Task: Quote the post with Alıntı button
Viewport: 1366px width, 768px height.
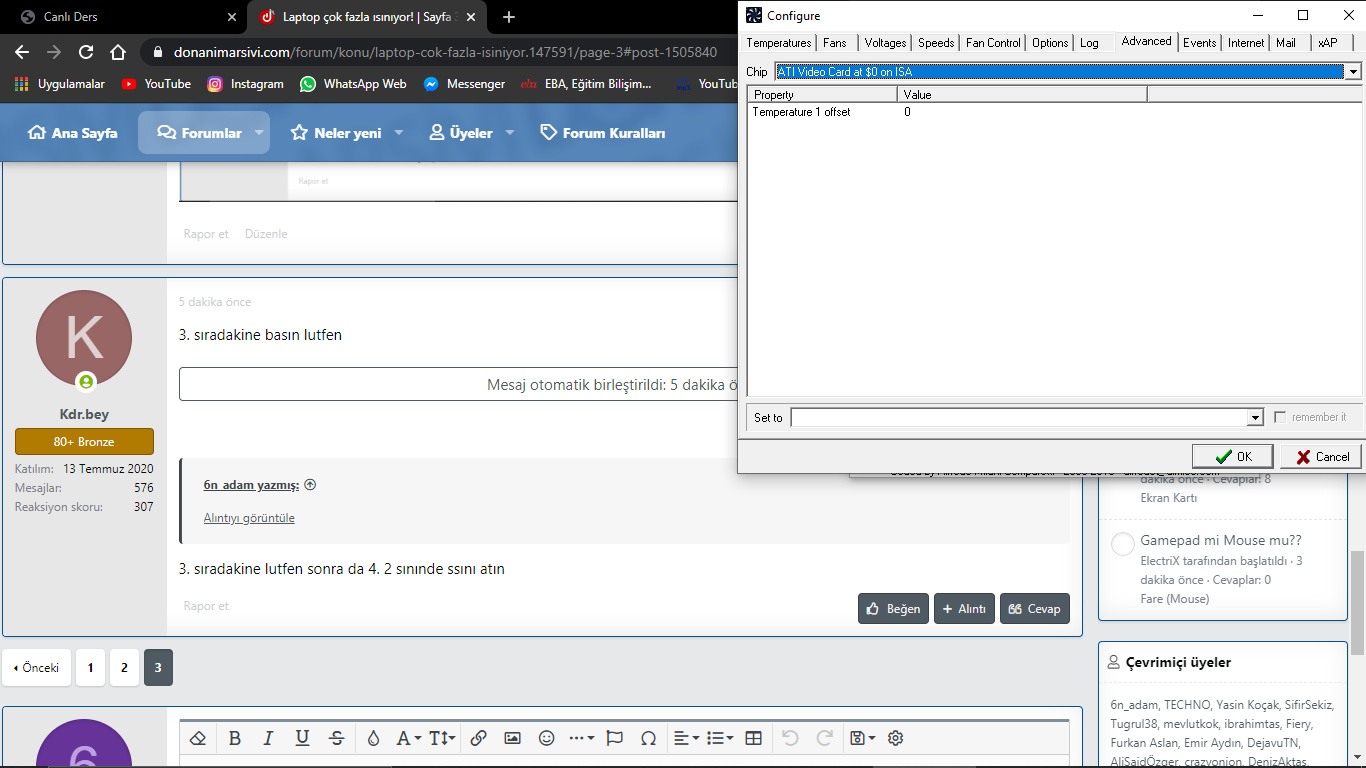Action: [964, 608]
